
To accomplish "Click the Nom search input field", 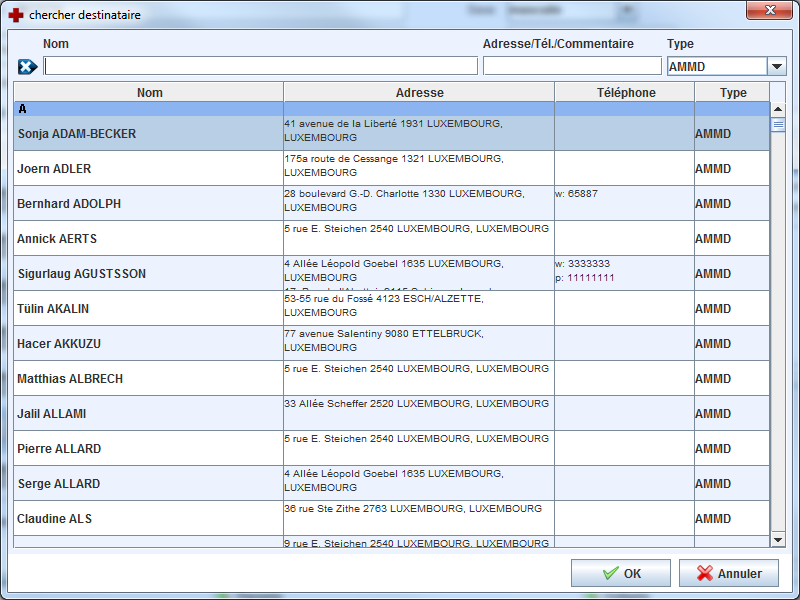I will pos(261,66).
